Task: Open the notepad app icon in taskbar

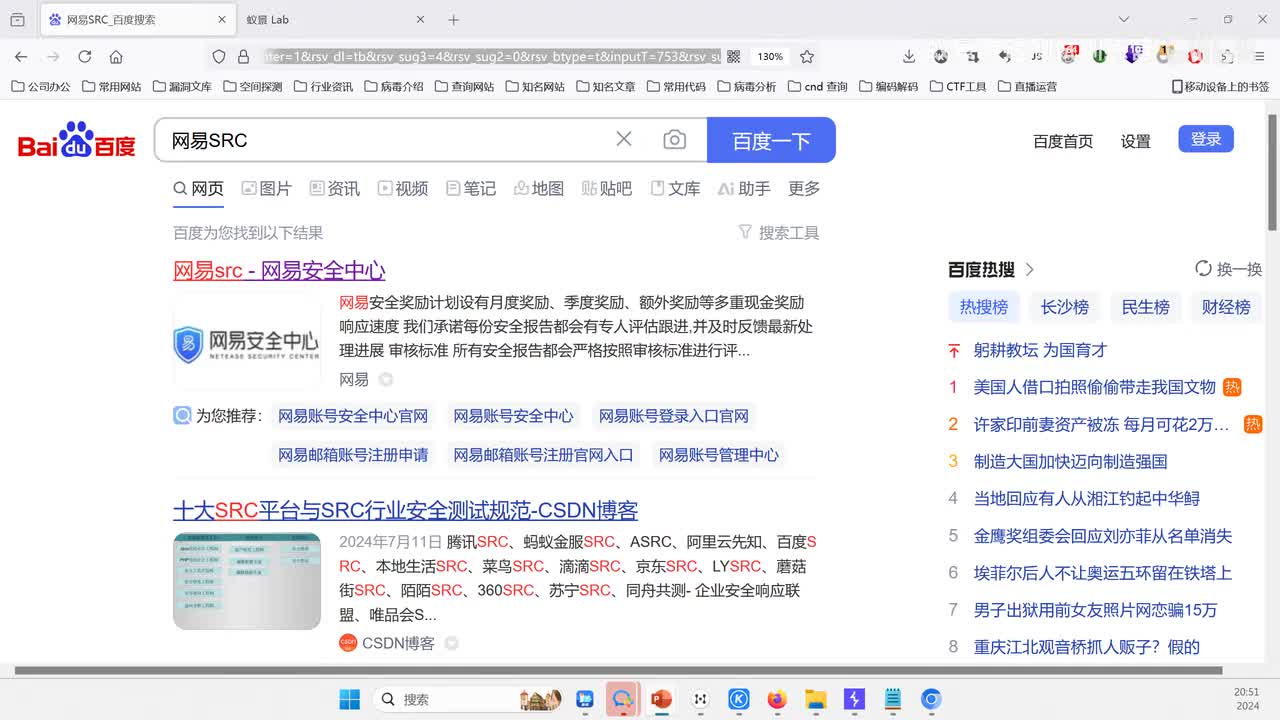Action: point(893,699)
